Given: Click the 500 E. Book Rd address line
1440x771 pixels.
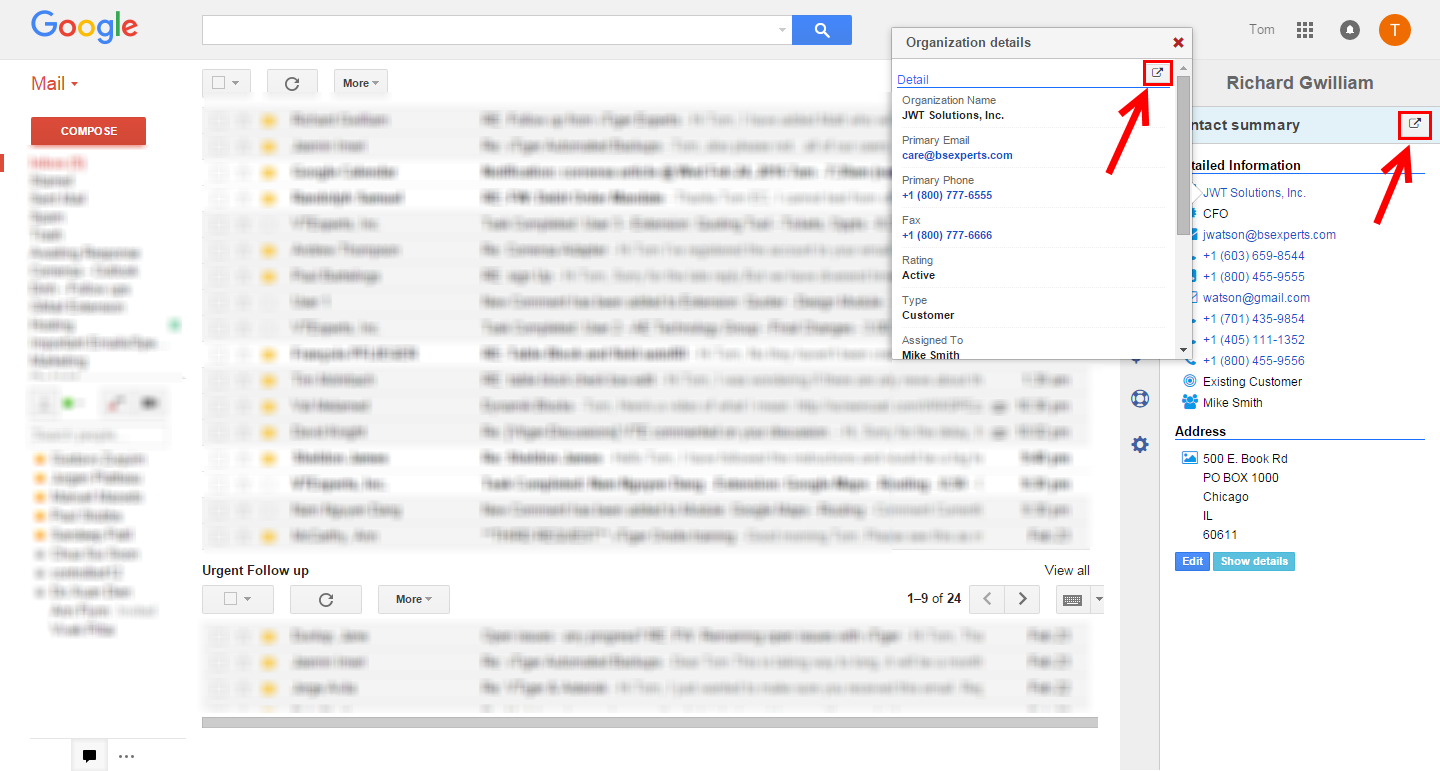Looking at the screenshot, I should tap(1245, 458).
